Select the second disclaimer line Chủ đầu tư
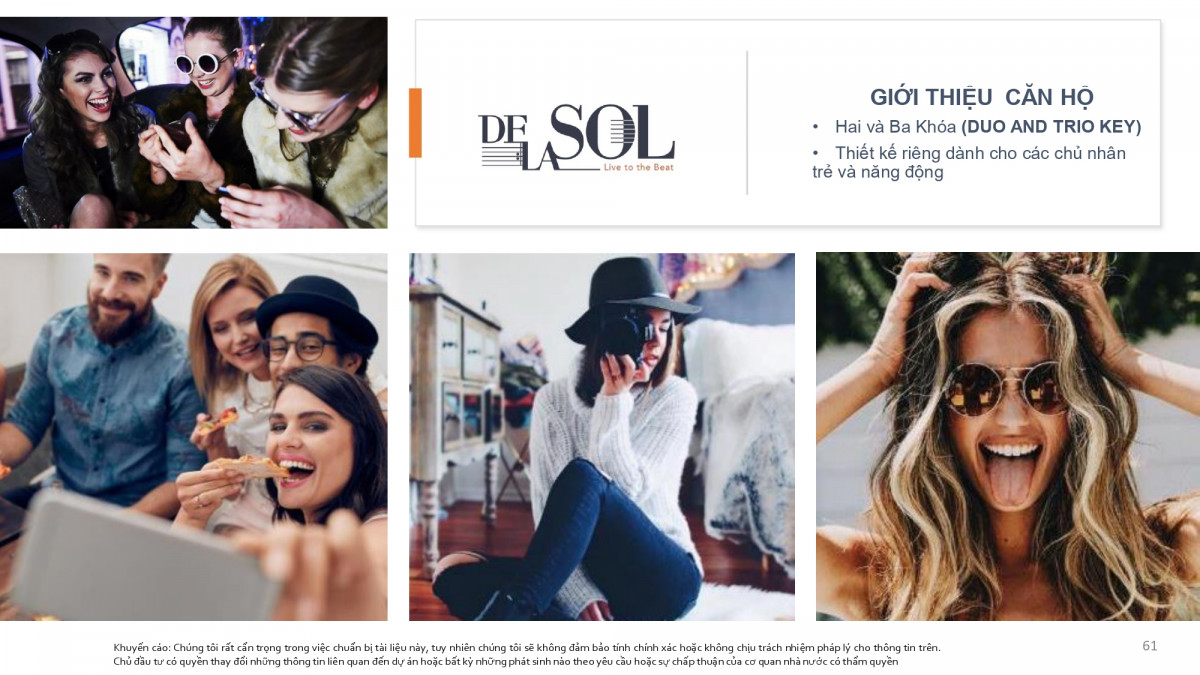The height and width of the screenshot is (675, 1200). [x=506, y=661]
